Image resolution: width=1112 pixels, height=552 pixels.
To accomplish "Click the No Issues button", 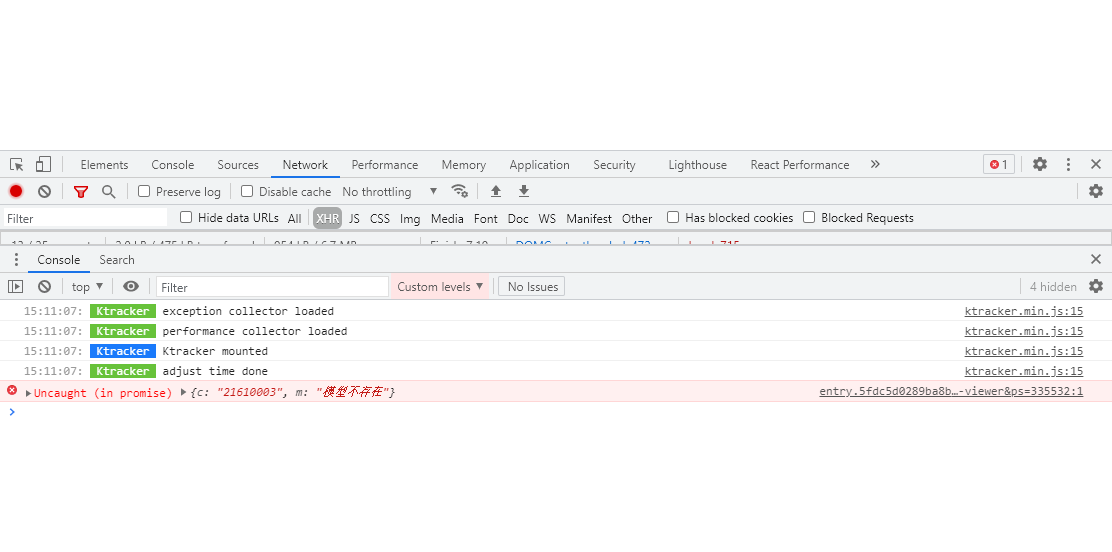I will point(532,287).
